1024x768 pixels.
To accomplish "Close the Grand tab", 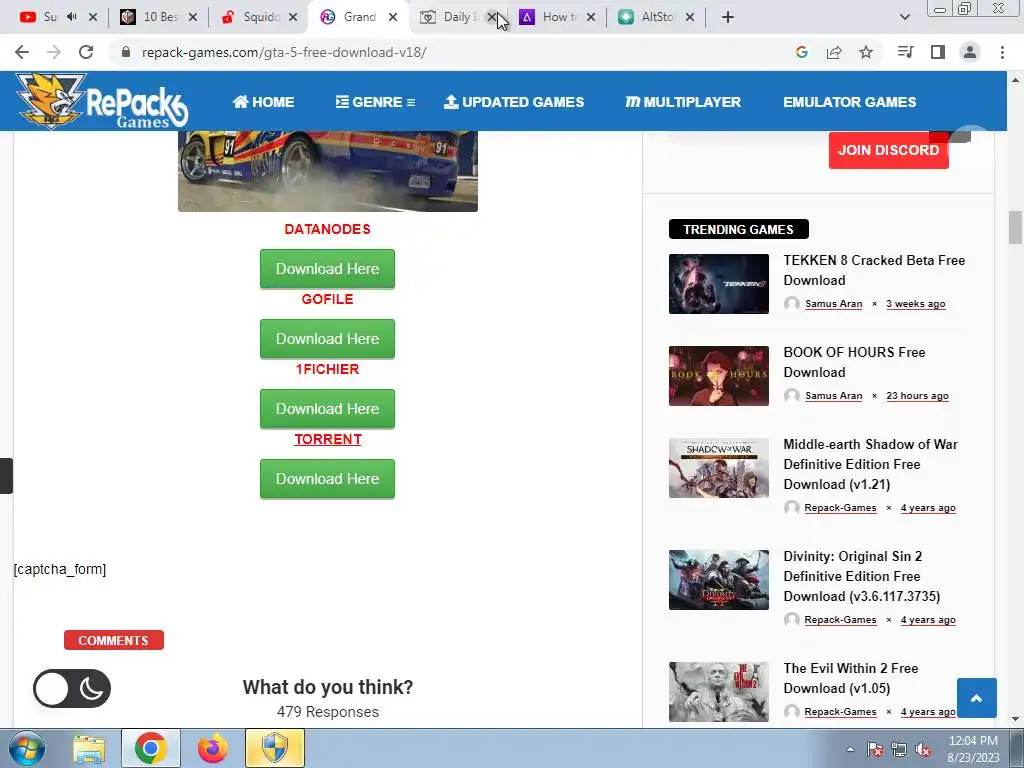I will (x=392, y=17).
